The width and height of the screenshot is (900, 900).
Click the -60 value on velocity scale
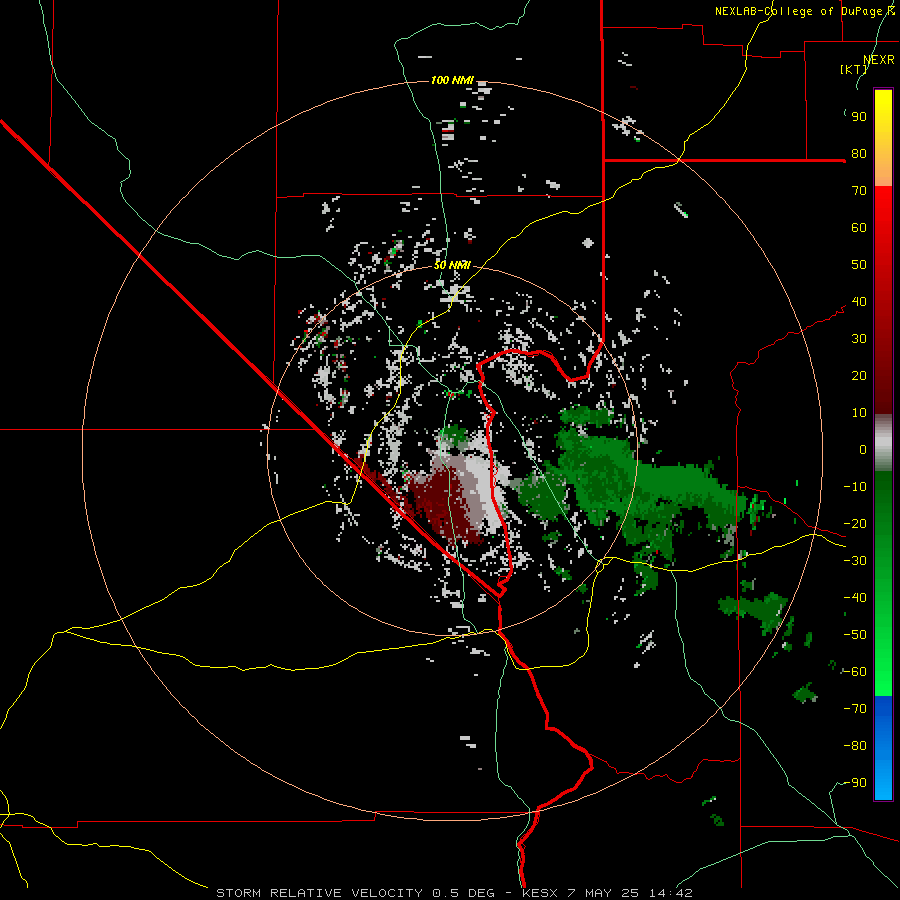tap(855, 672)
